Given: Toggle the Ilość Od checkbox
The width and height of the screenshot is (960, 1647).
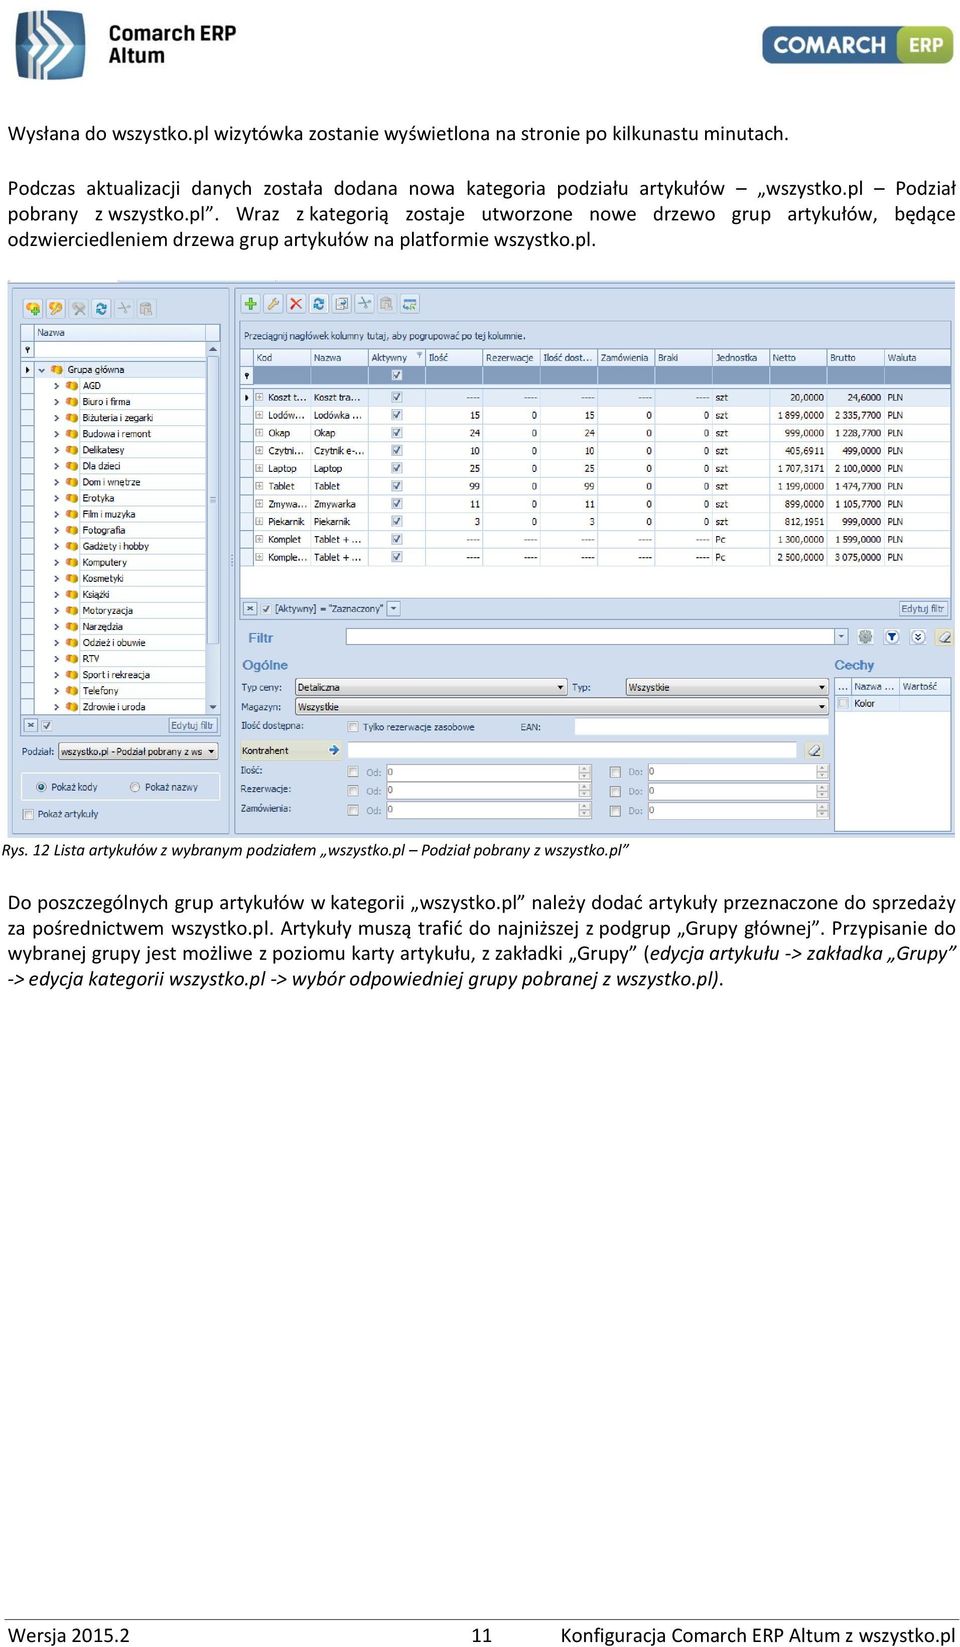Looking at the screenshot, I should [353, 772].
